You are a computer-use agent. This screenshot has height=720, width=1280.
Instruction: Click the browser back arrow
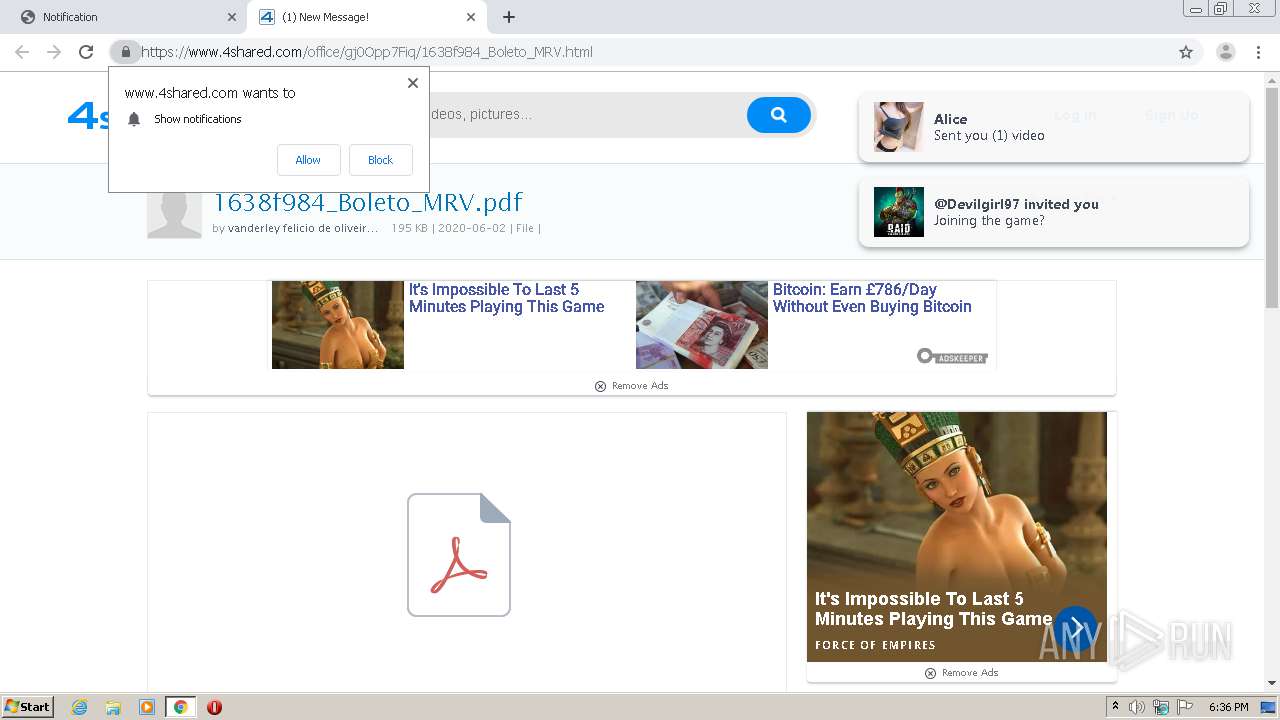click(22, 52)
